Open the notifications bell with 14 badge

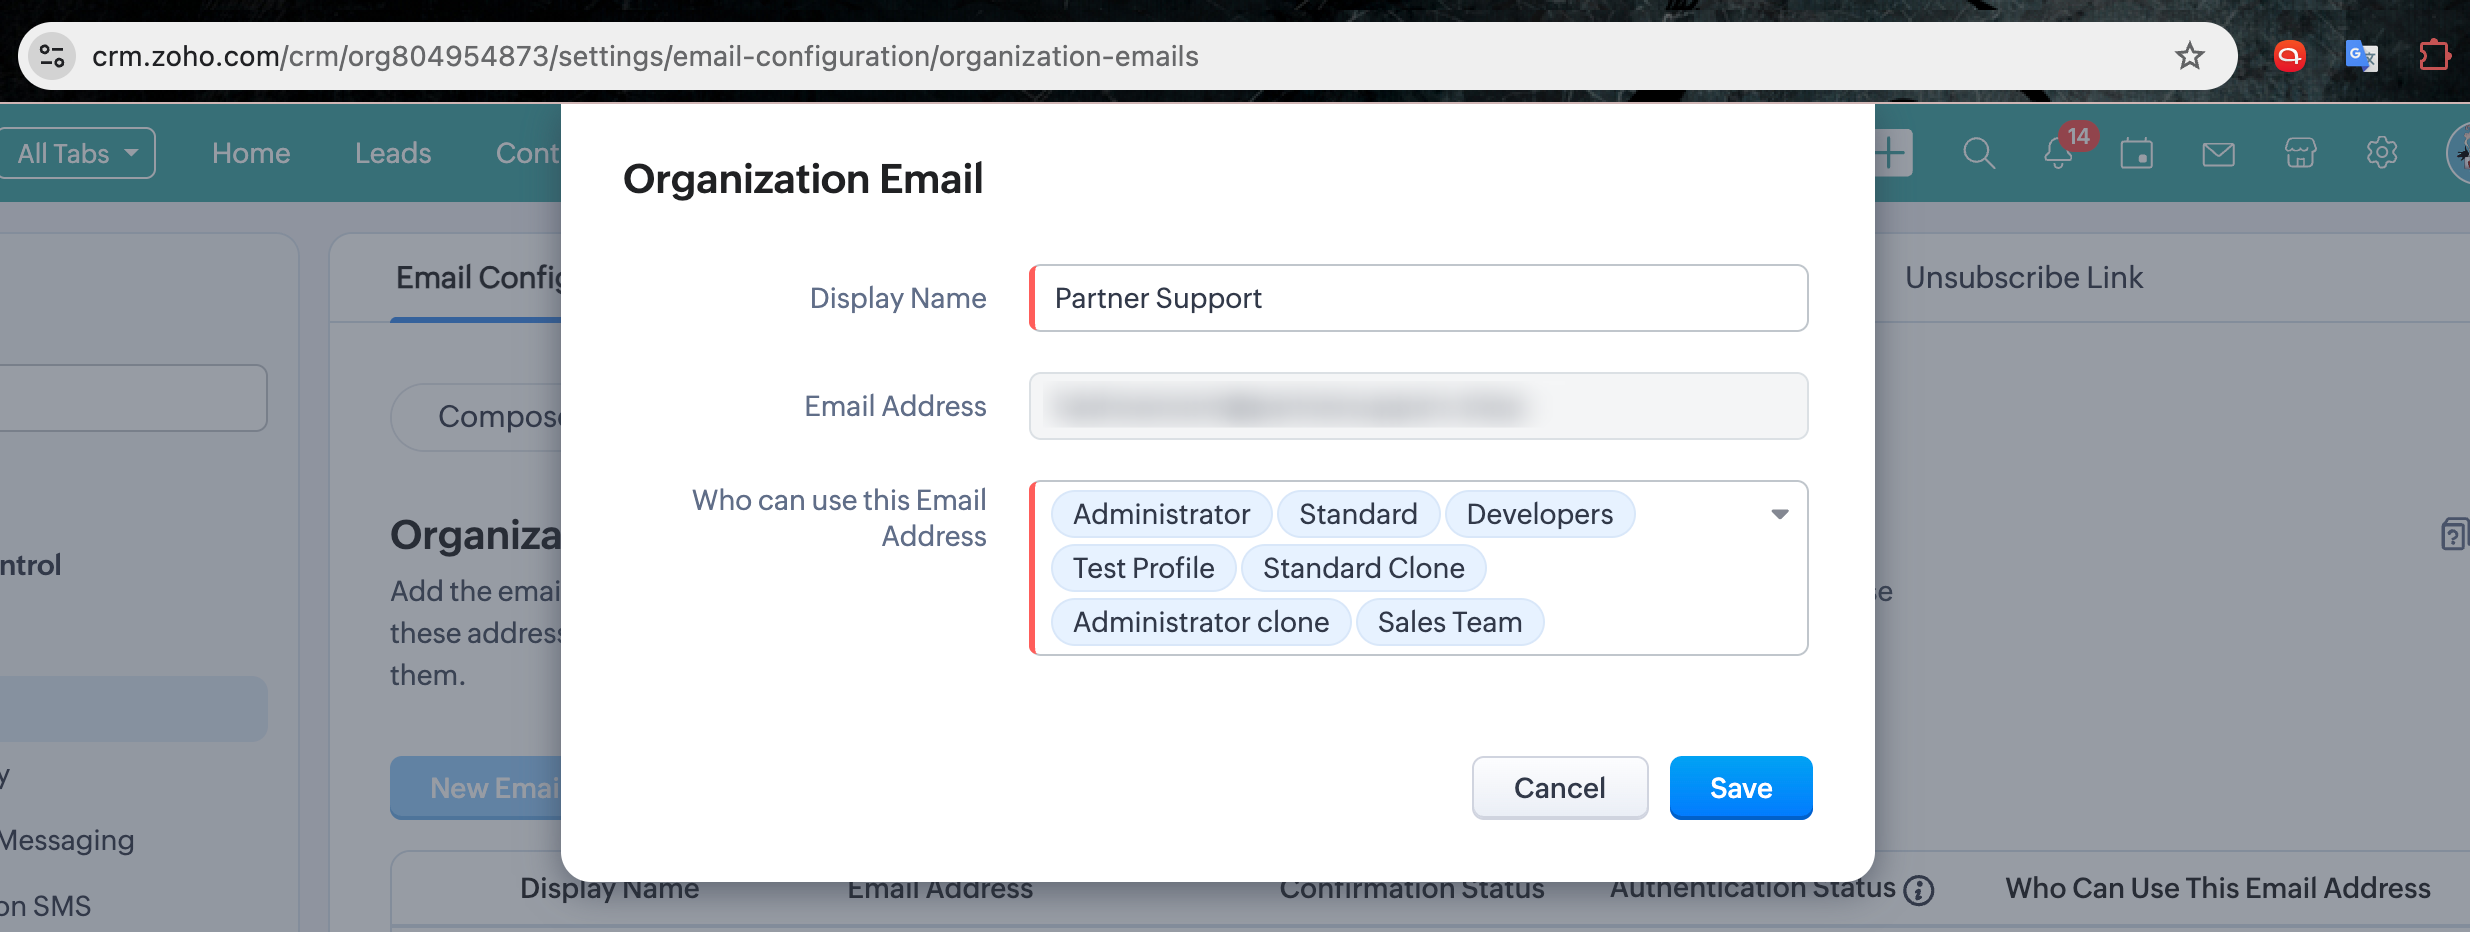(2059, 154)
